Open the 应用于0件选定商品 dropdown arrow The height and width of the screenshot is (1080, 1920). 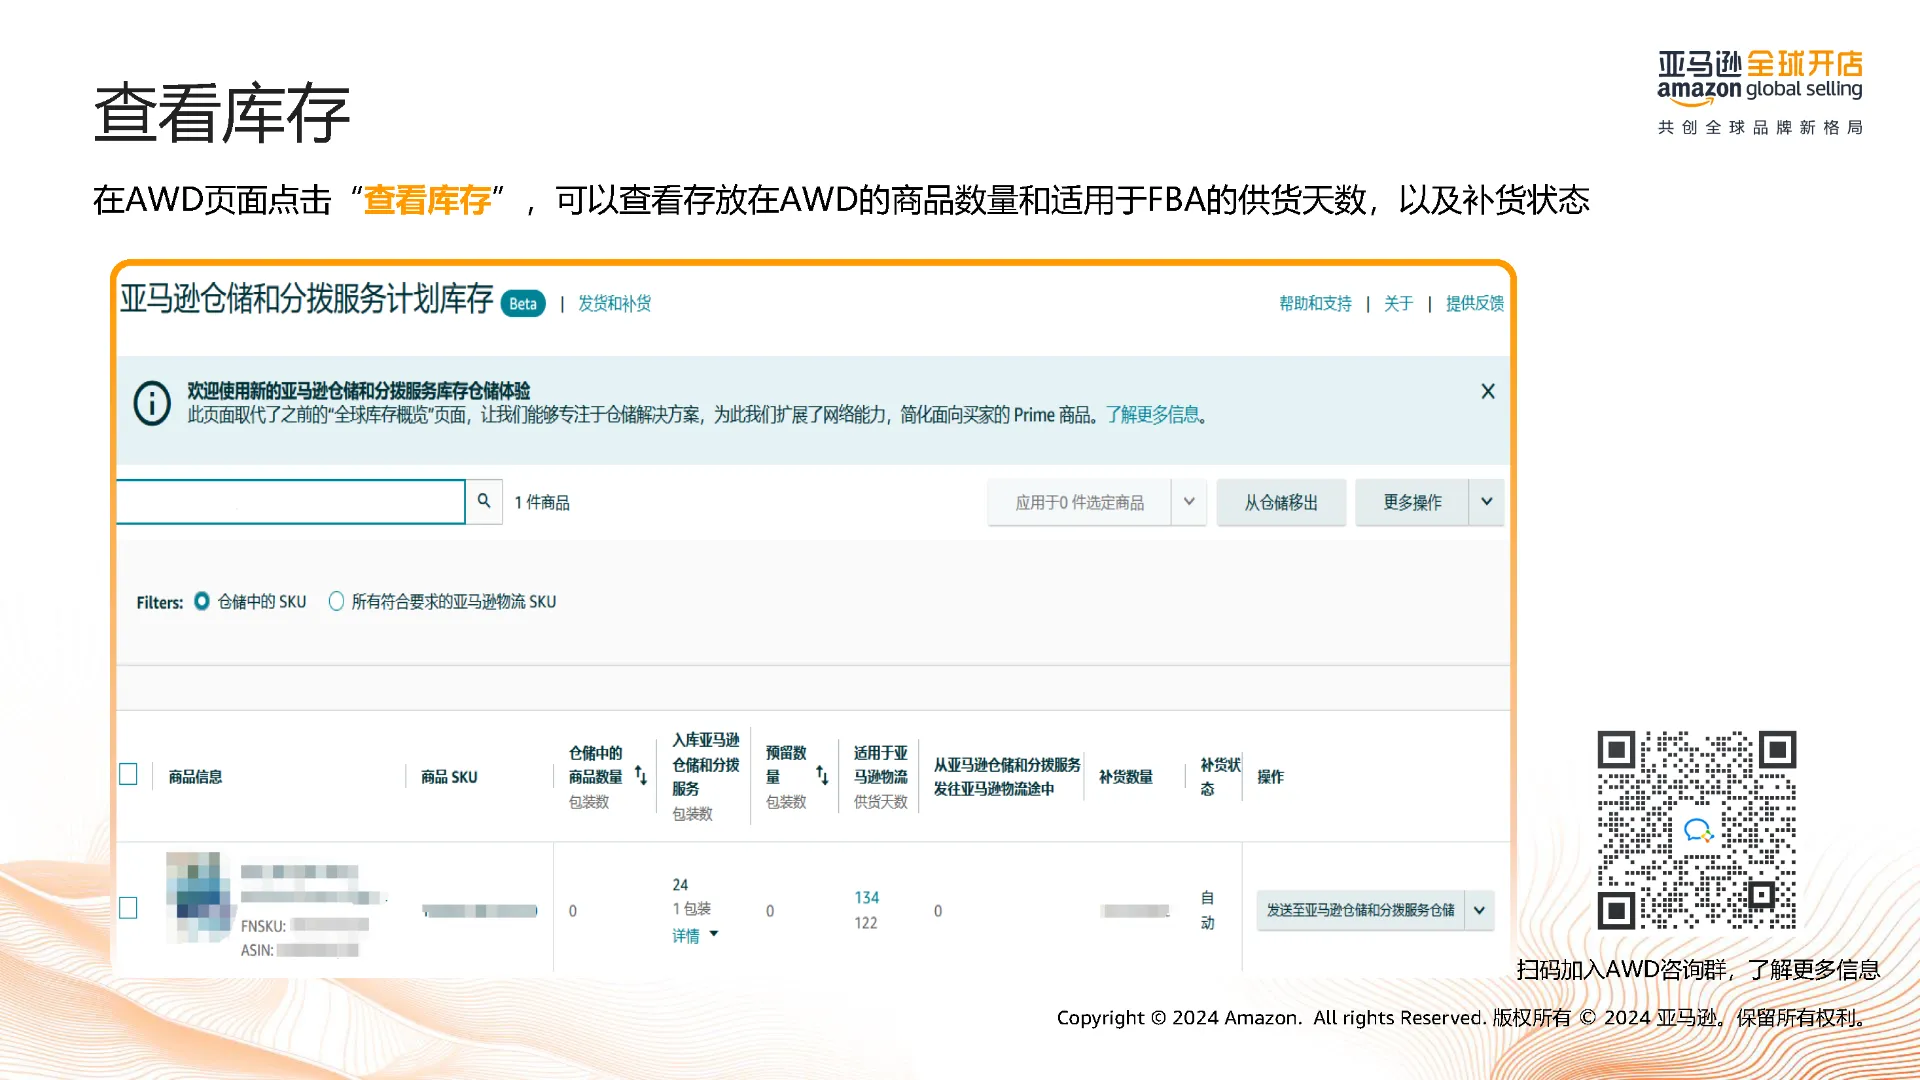point(1189,502)
